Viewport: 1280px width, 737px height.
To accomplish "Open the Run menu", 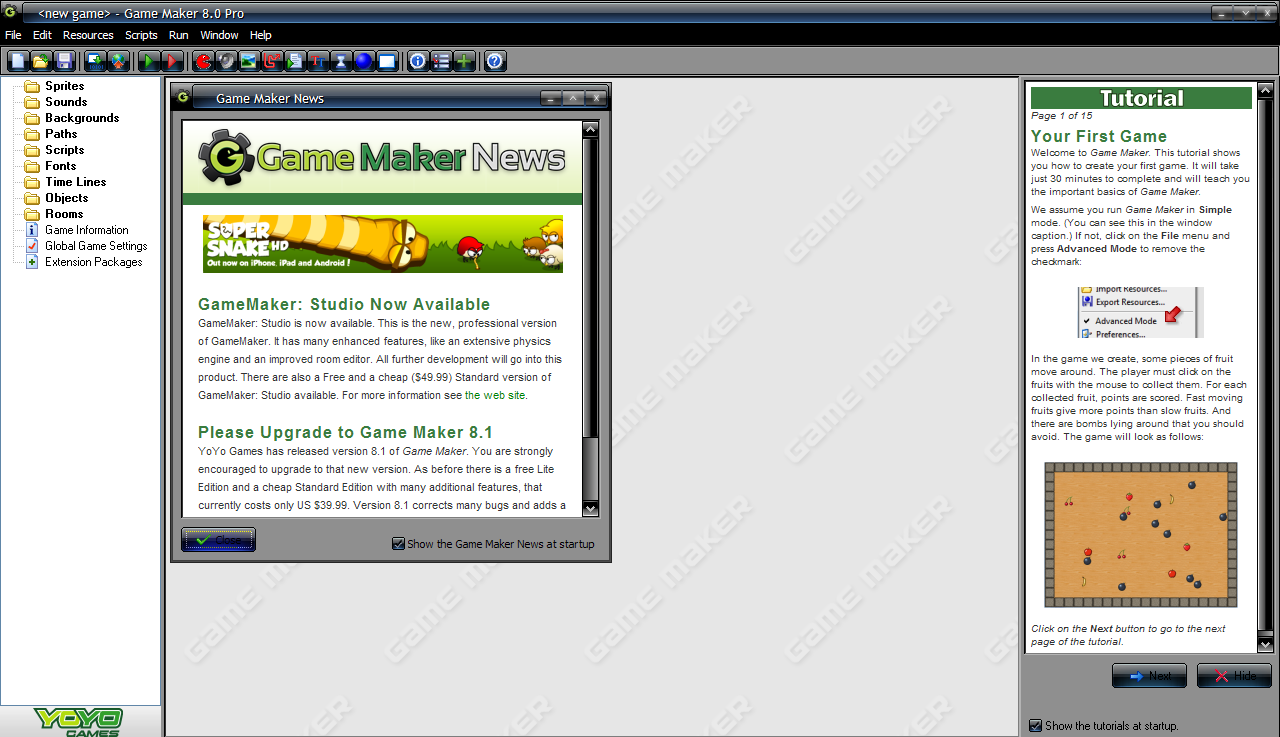I will [178, 34].
